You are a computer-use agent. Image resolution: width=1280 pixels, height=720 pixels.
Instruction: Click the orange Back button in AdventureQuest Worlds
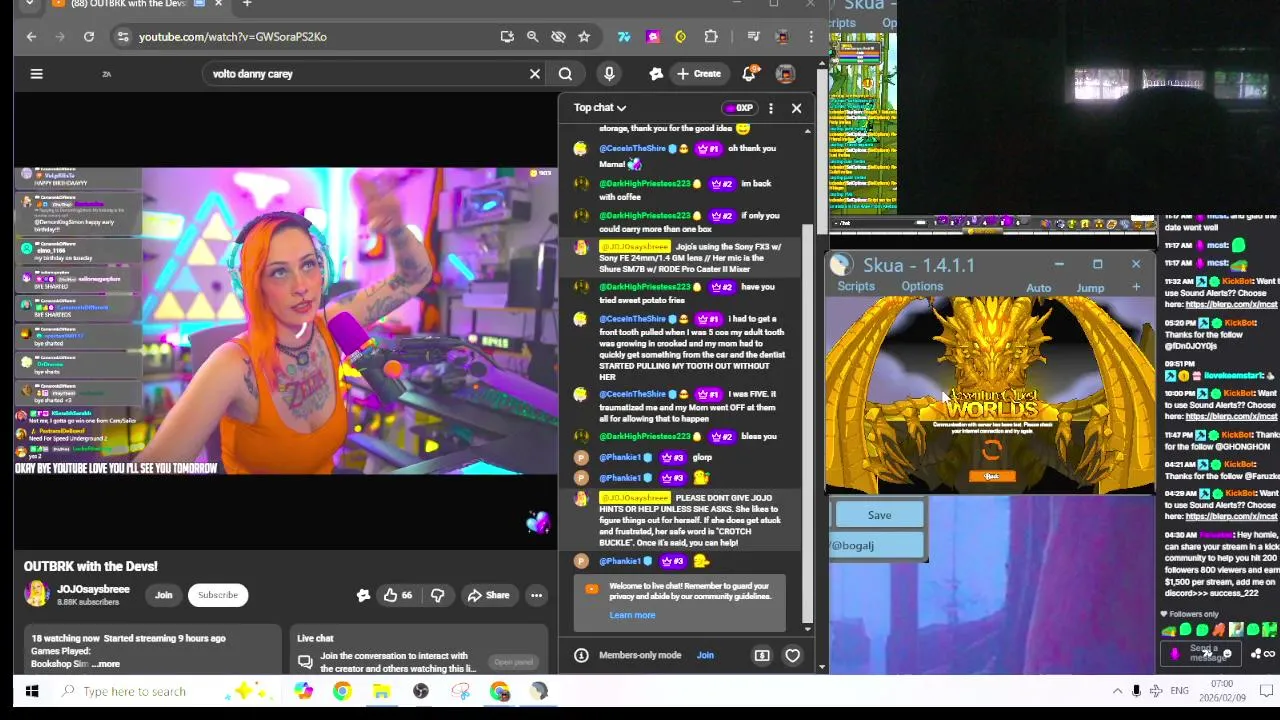[x=991, y=476]
